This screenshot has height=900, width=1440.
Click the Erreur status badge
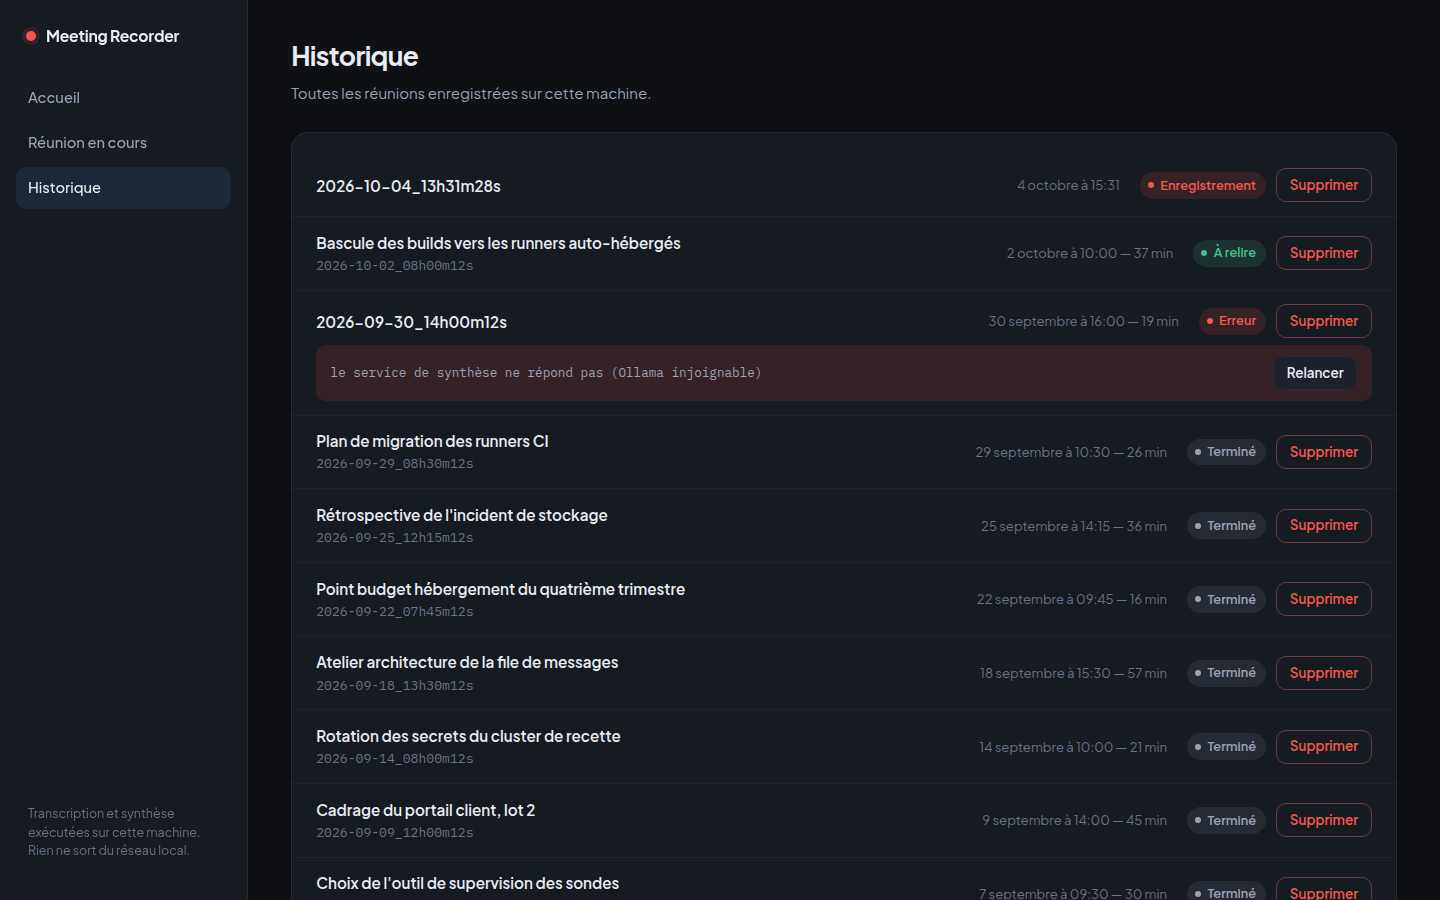coord(1232,321)
